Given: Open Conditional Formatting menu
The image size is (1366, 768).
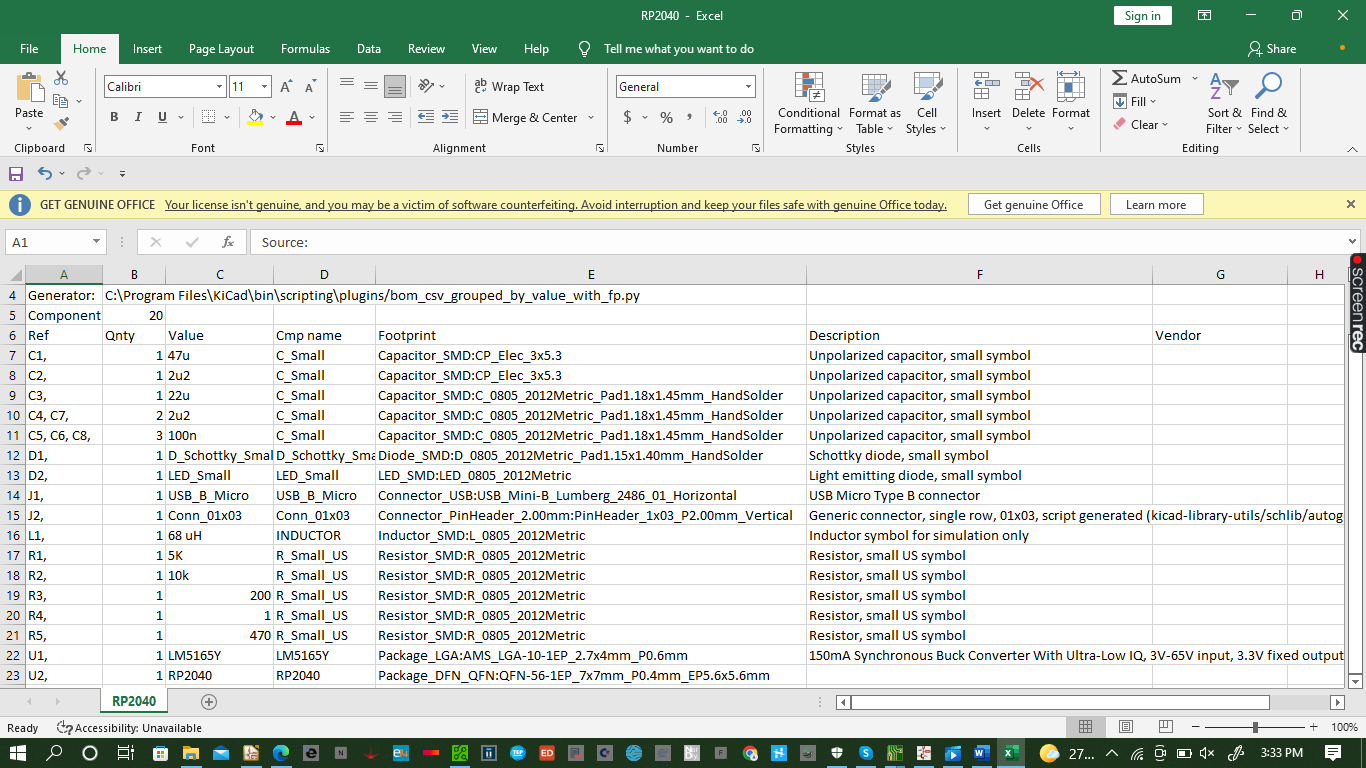Looking at the screenshot, I should 808,103.
